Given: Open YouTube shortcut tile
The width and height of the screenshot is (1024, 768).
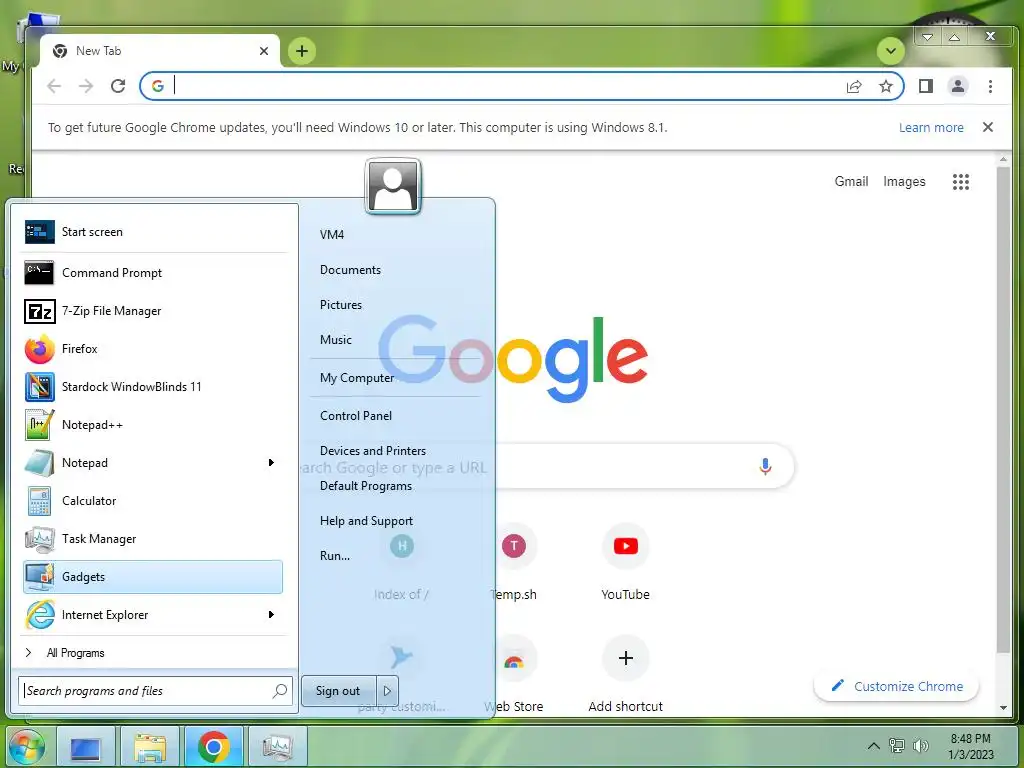Looking at the screenshot, I should (x=626, y=562).
